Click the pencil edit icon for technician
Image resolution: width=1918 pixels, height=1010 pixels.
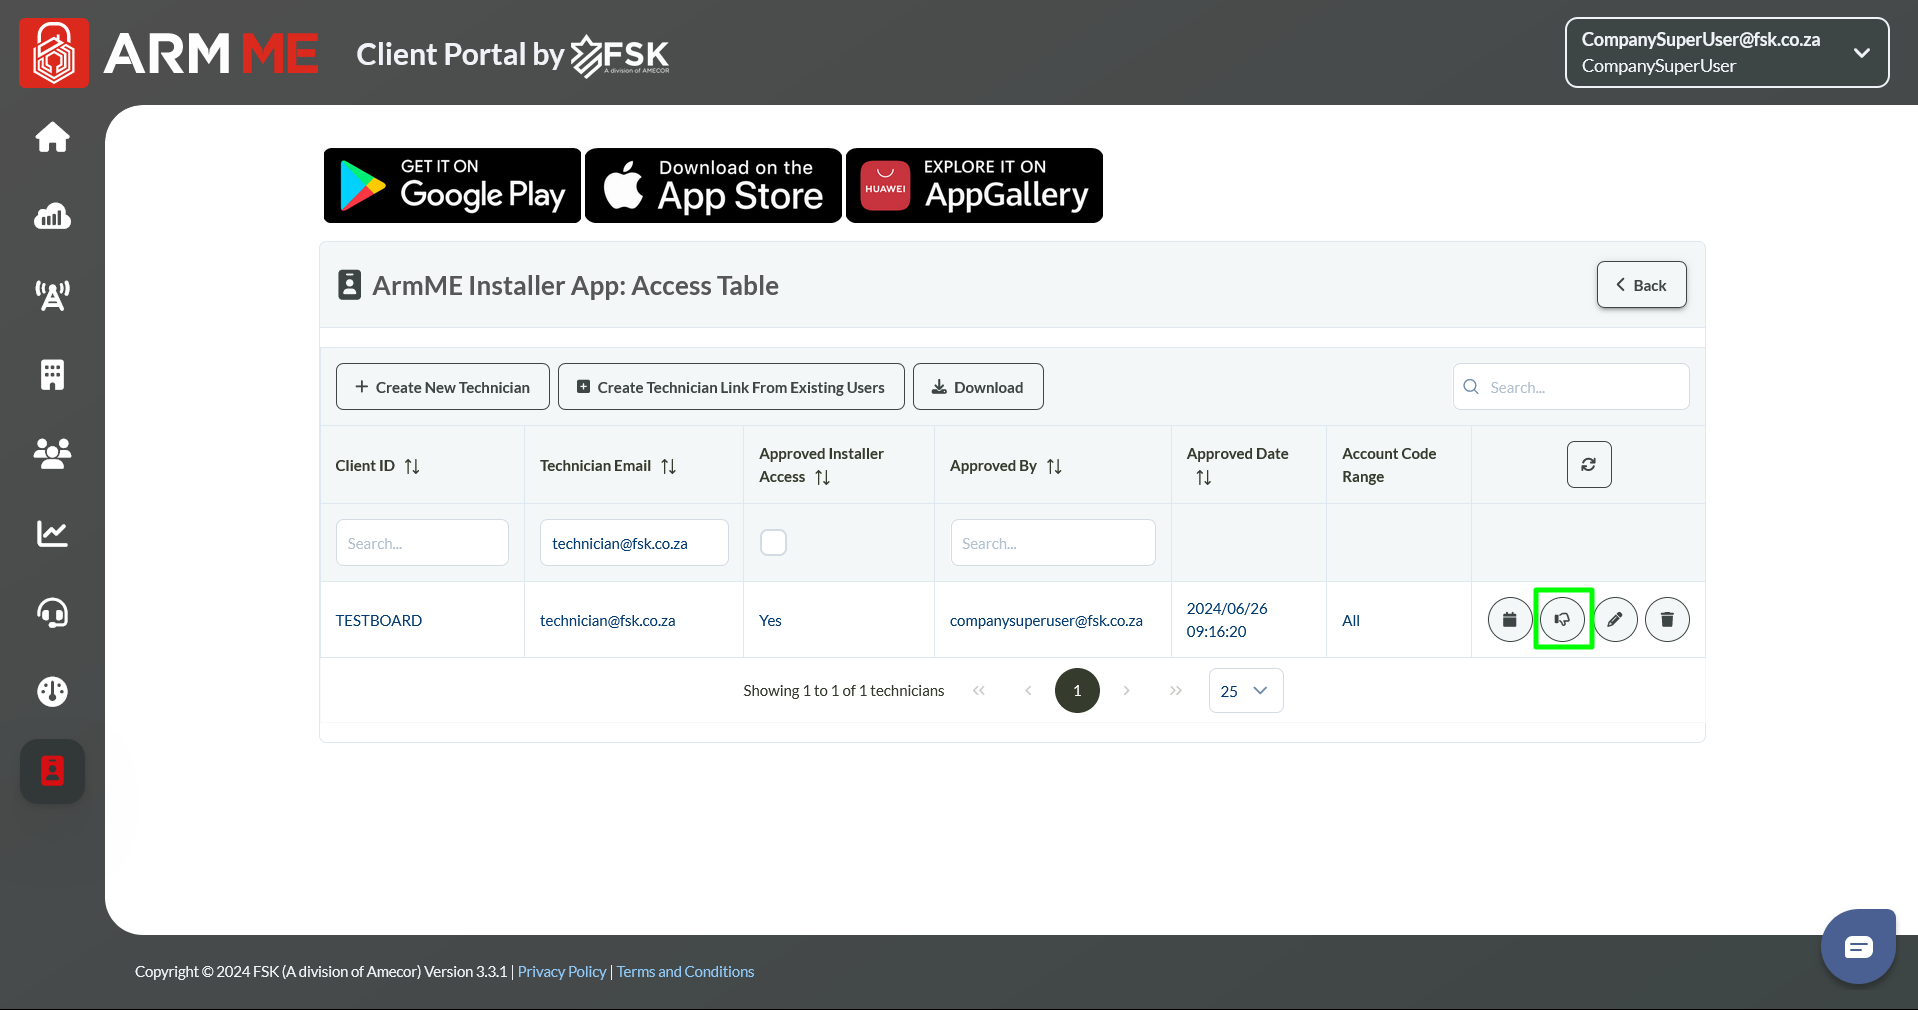coord(1614,619)
